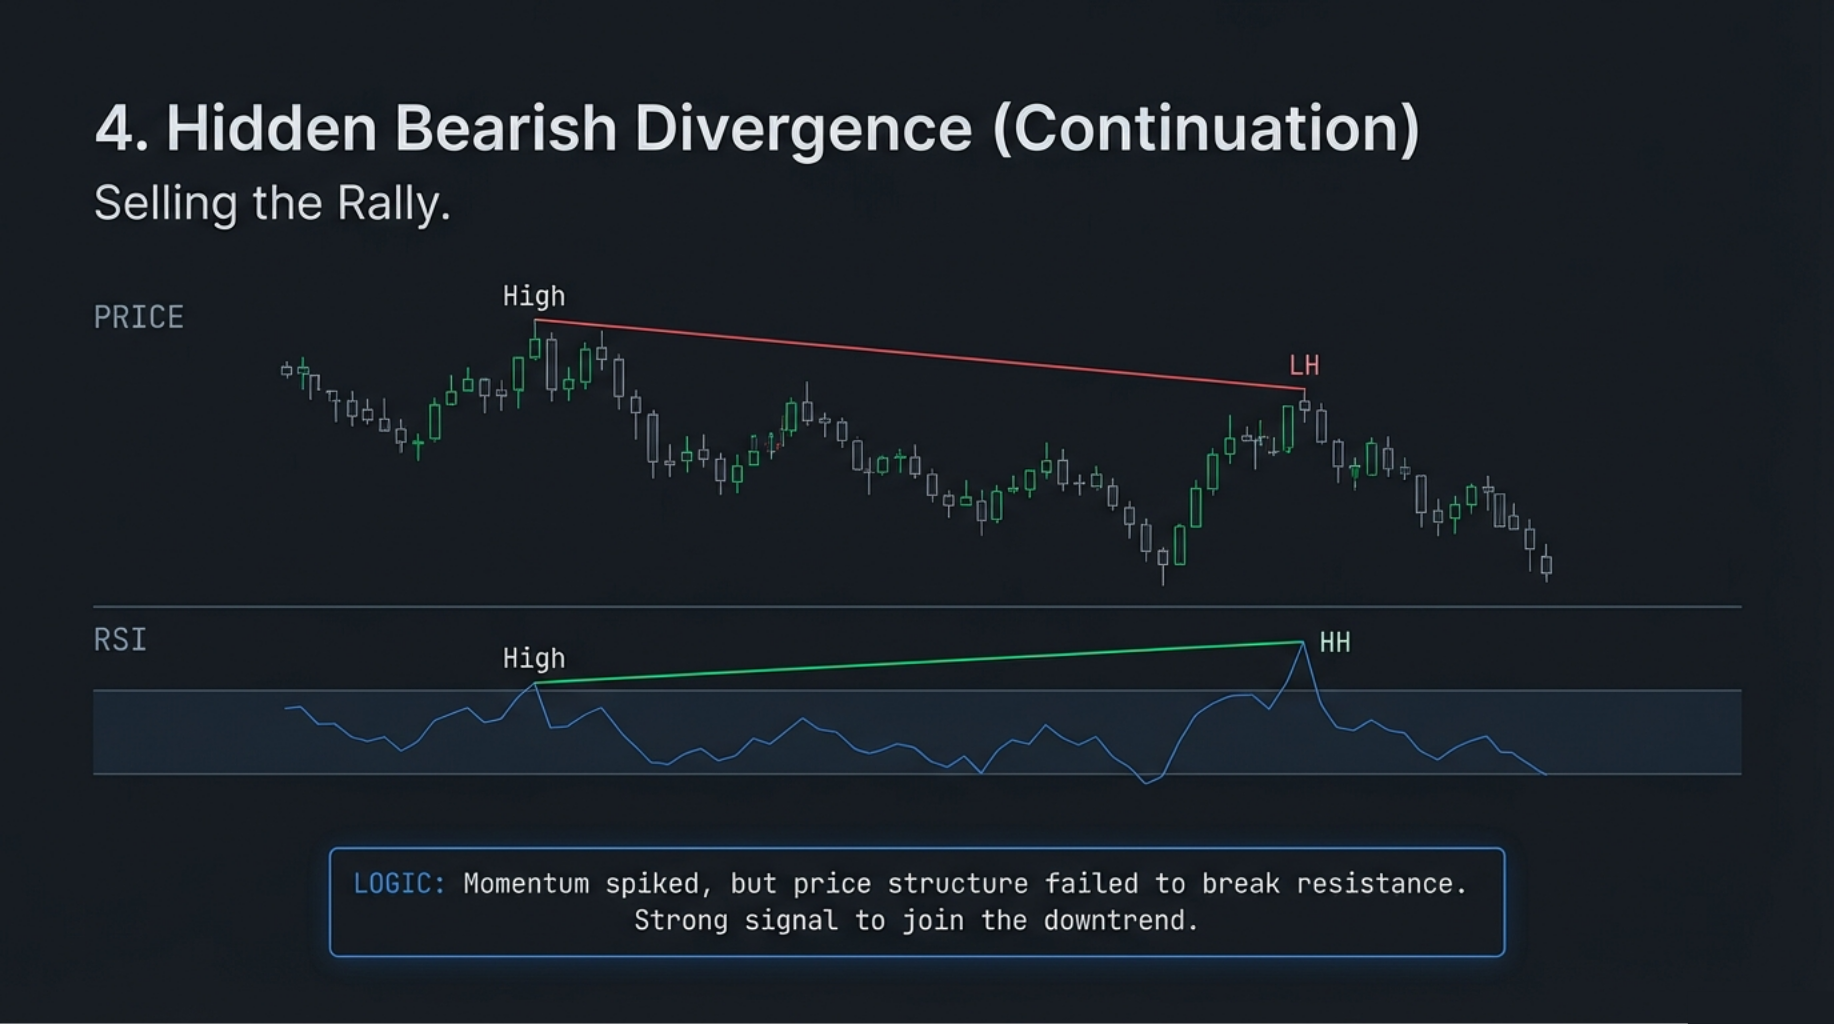
Task: Click the candle at the High price peak
Action: (535, 347)
